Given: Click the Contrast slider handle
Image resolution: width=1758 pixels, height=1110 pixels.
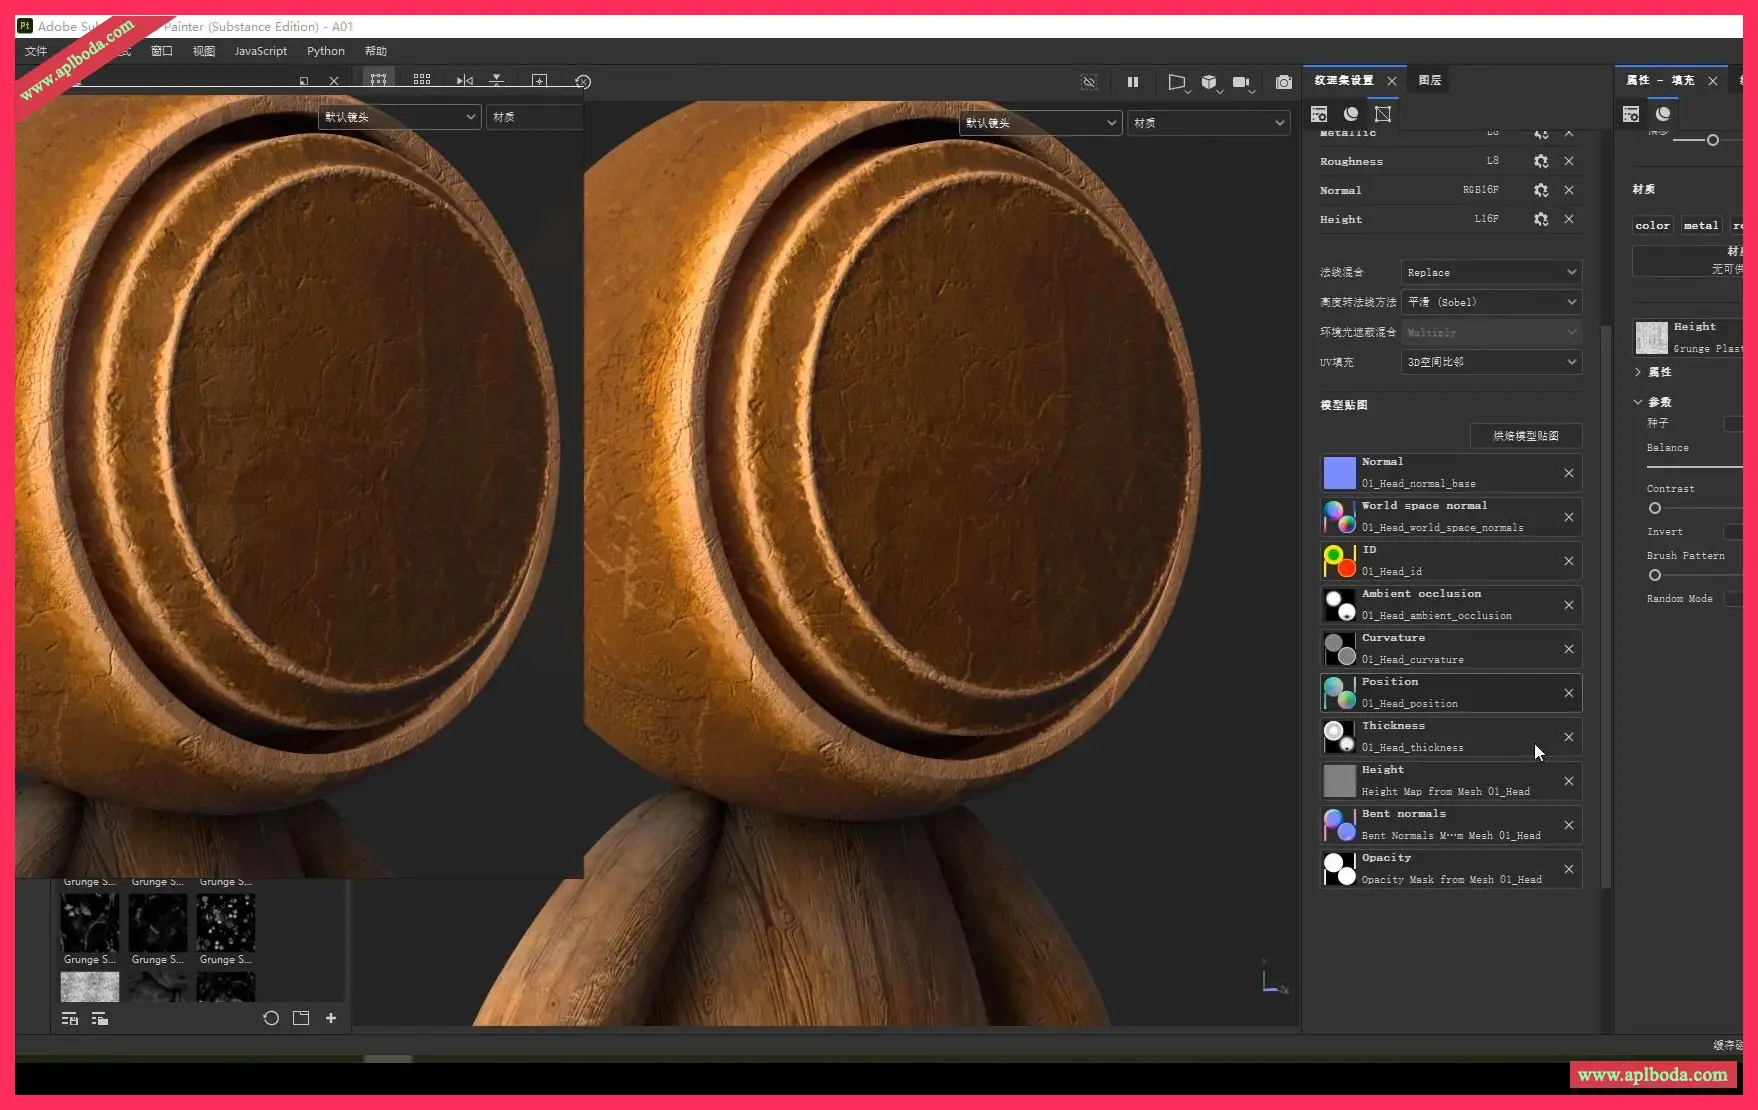Looking at the screenshot, I should click(x=1655, y=508).
